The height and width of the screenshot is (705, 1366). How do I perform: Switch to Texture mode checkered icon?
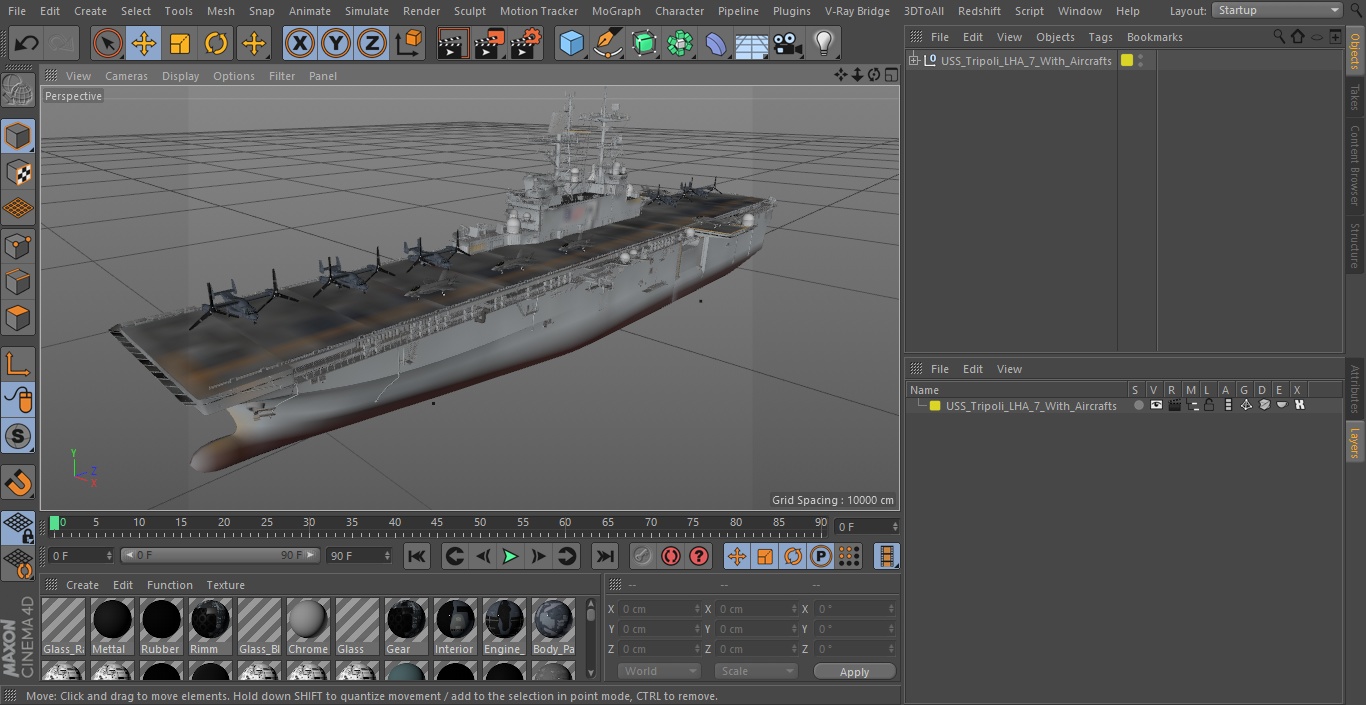click(x=18, y=172)
